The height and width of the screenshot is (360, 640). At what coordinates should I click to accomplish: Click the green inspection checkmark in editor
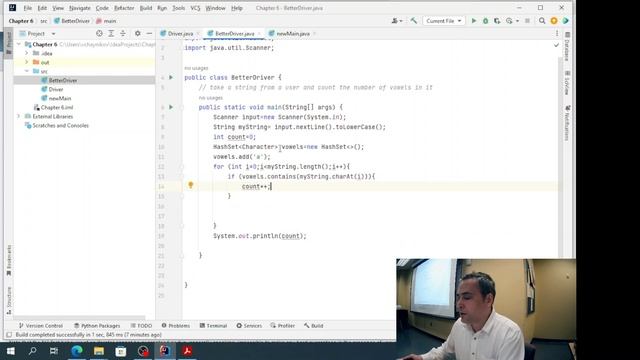[x=556, y=45]
